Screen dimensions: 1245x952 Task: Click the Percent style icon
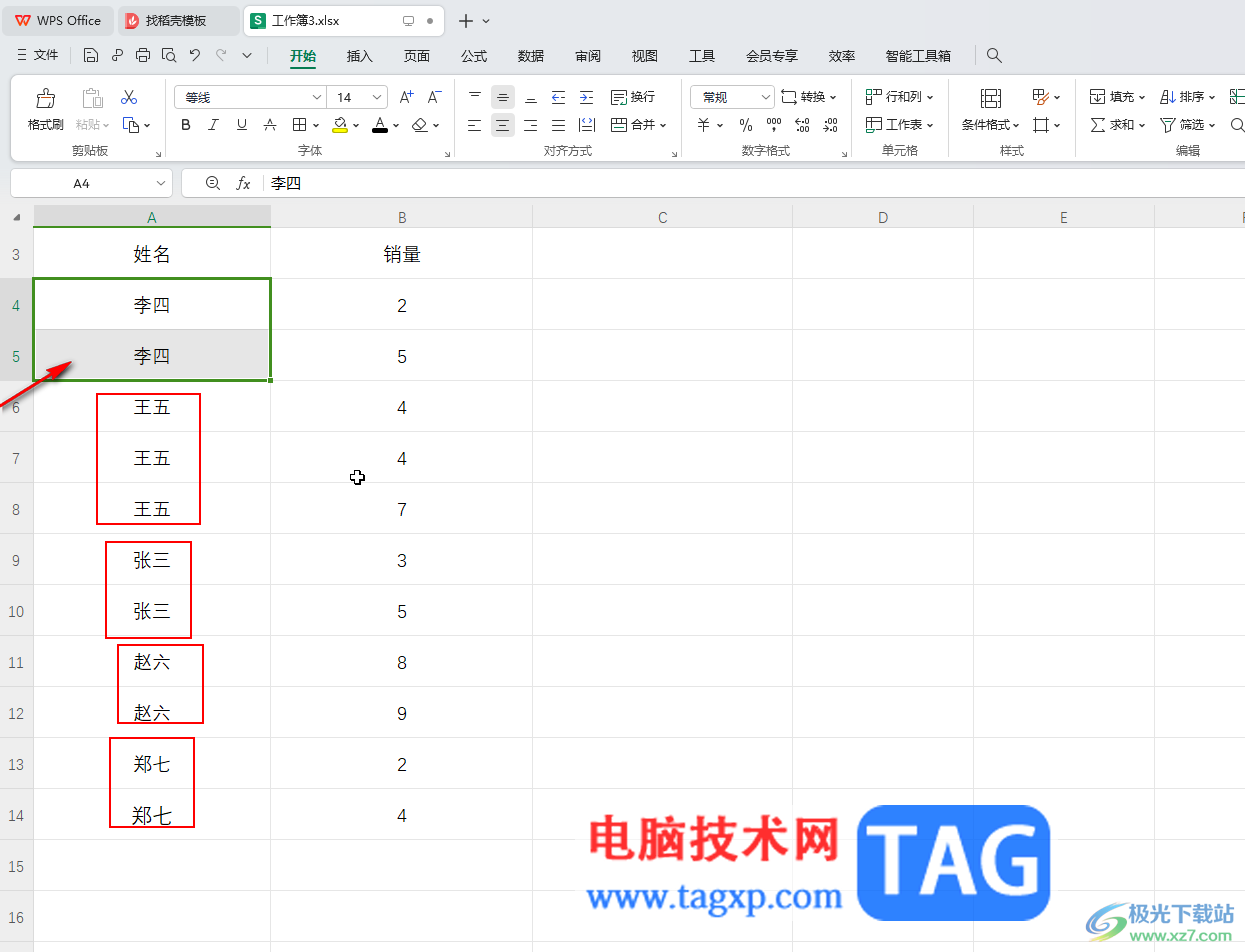[x=745, y=125]
